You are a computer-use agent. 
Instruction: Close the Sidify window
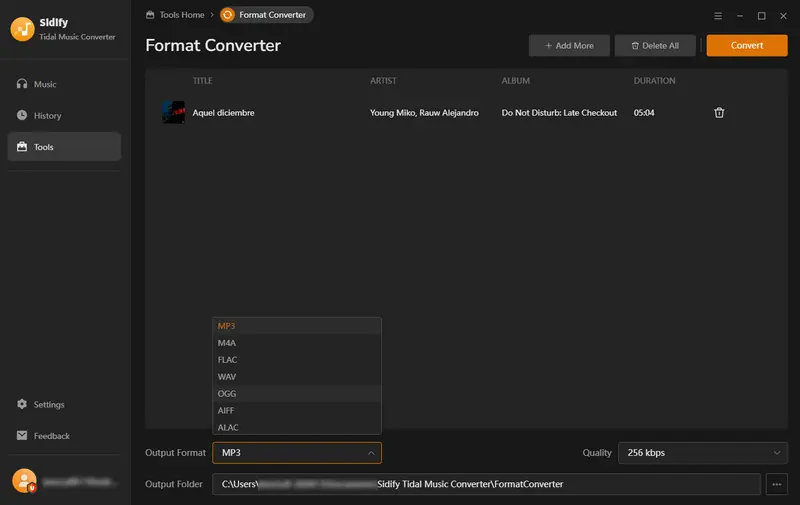(784, 16)
